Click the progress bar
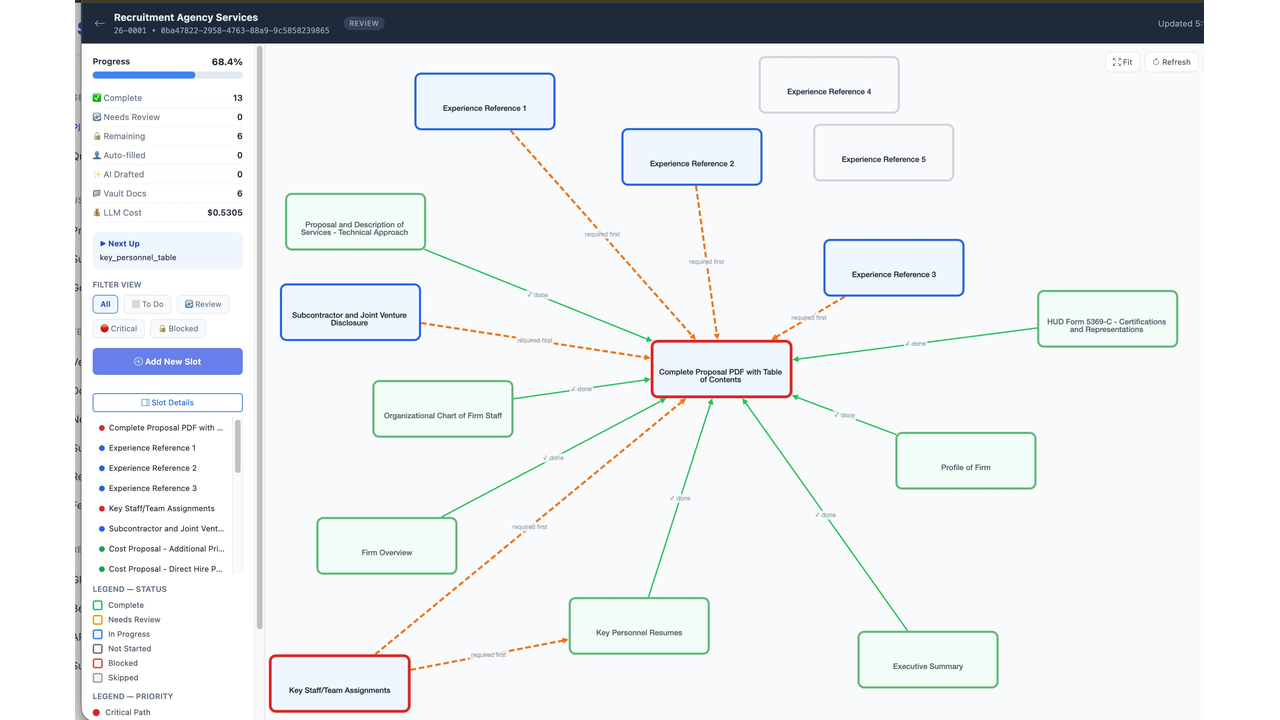1280x720 pixels. coord(167,75)
